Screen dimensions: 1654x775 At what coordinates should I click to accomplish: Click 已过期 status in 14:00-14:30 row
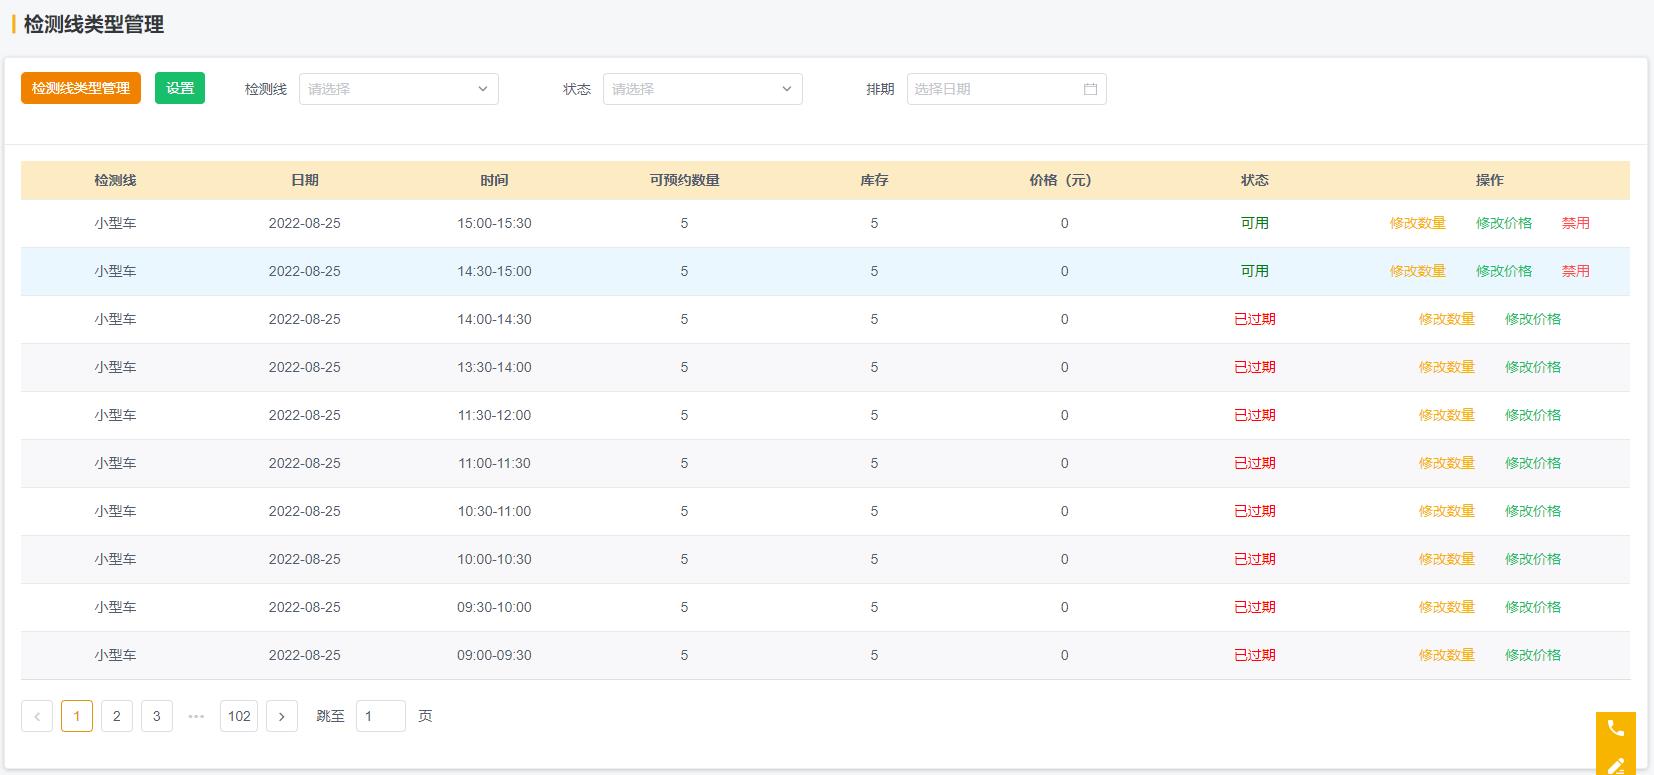point(1255,319)
